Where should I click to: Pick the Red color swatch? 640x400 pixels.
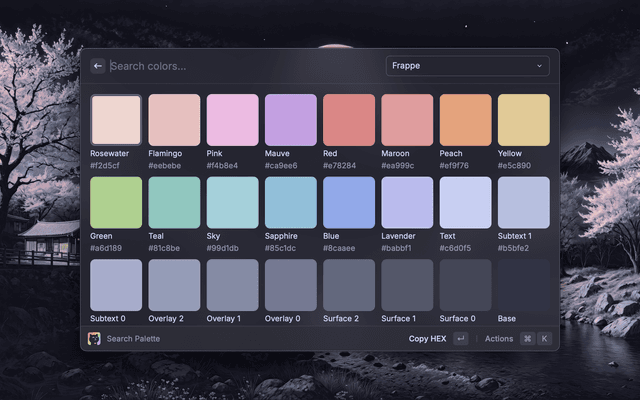349,120
